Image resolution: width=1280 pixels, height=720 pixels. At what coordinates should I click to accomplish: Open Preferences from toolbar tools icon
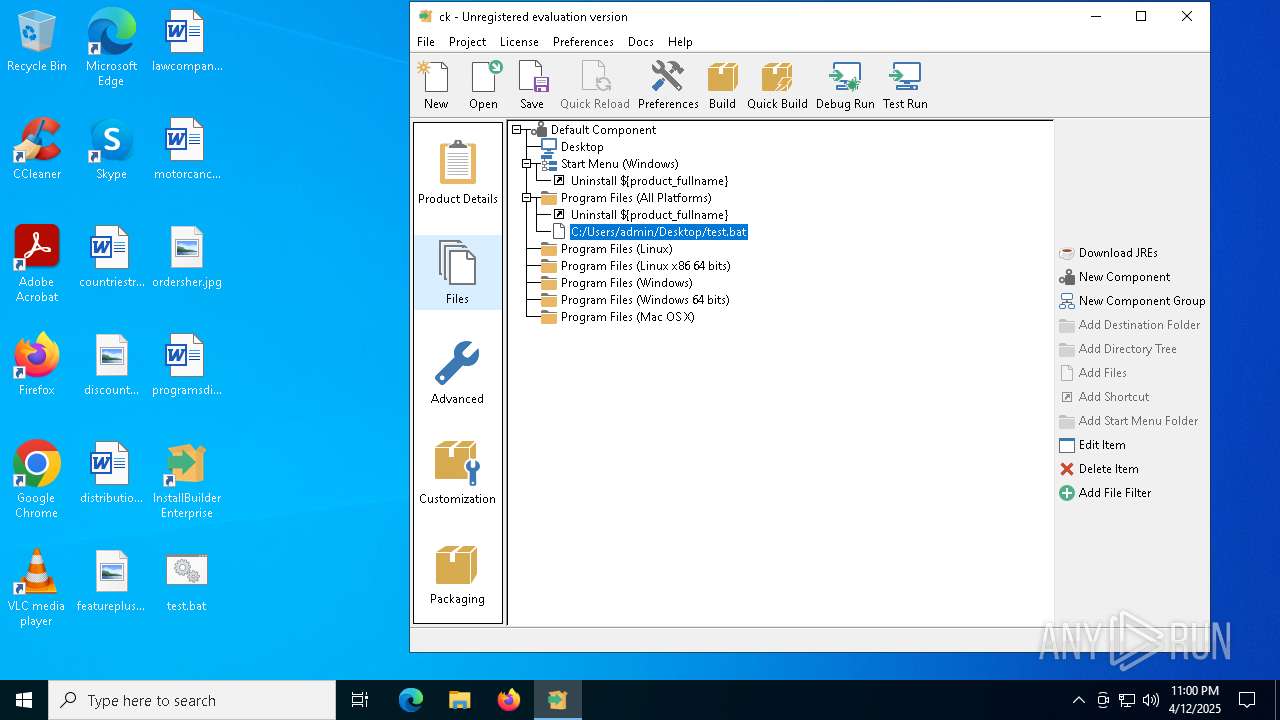click(668, 85)
